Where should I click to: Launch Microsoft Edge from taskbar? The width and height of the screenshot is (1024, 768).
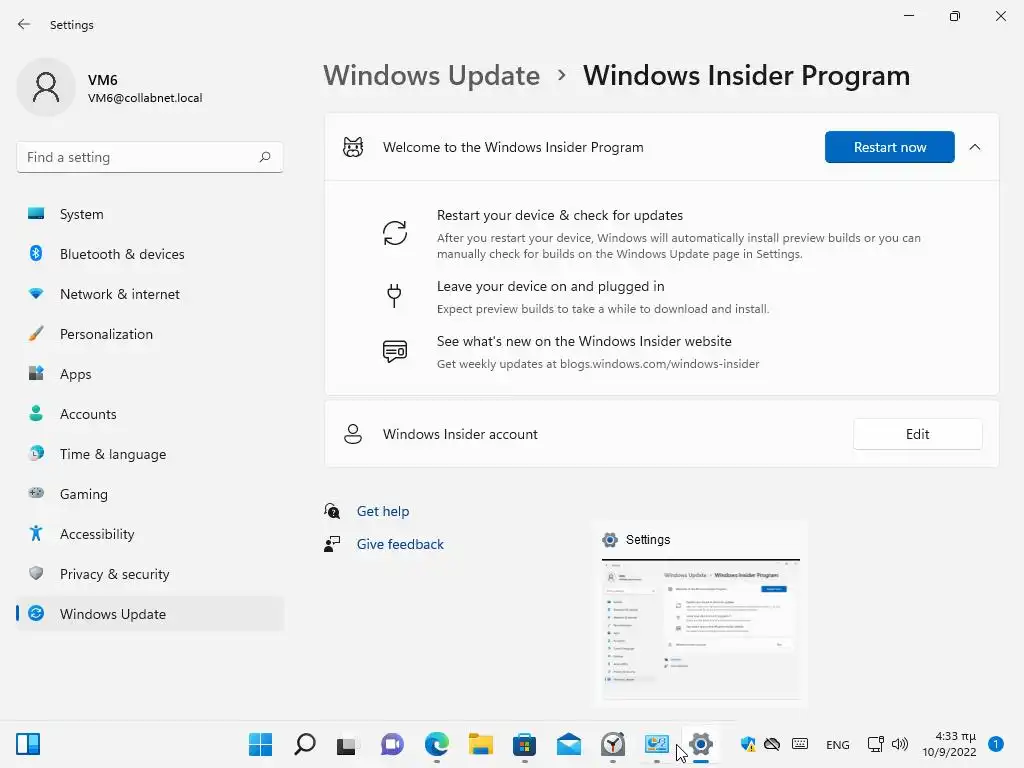[436, 744]
